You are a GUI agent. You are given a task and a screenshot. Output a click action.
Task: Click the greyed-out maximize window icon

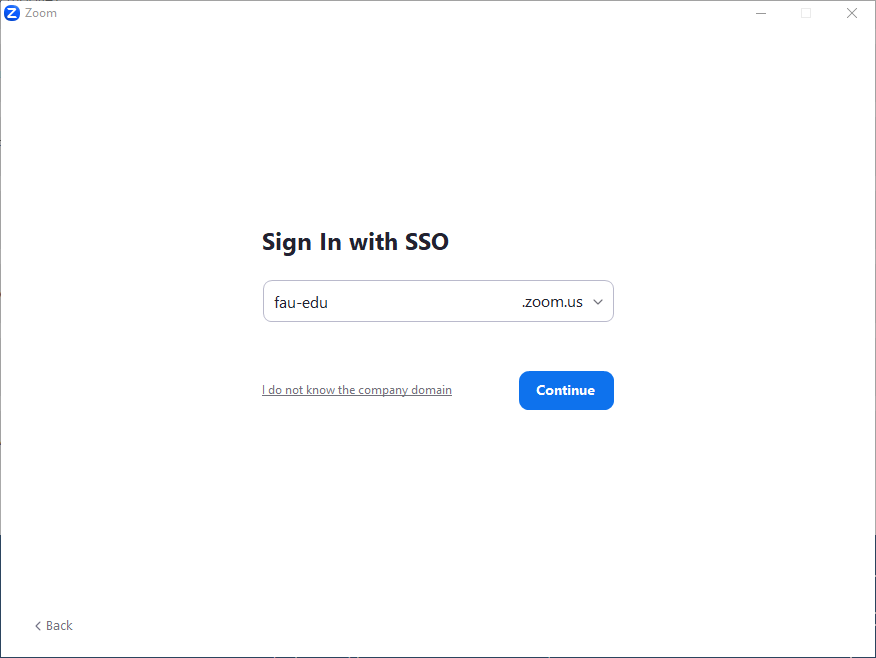806,13
